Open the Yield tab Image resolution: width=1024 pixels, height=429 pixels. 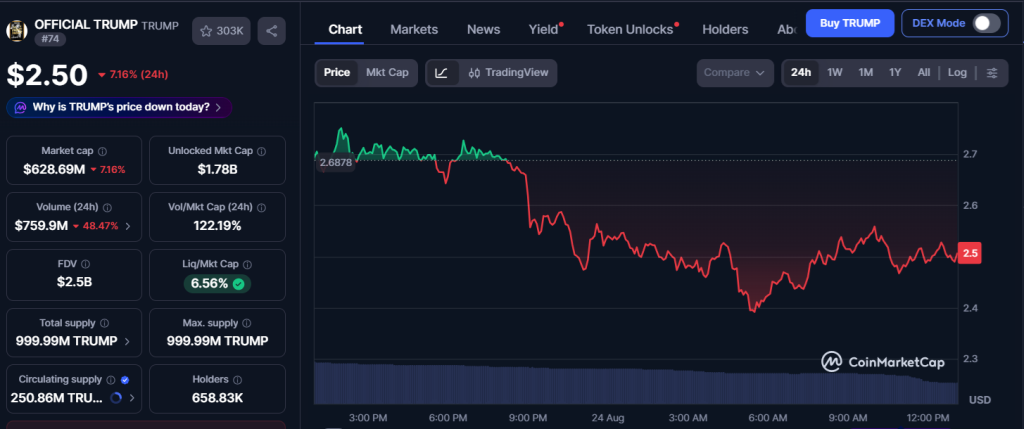pyautogui.click(x=543, y=29)
